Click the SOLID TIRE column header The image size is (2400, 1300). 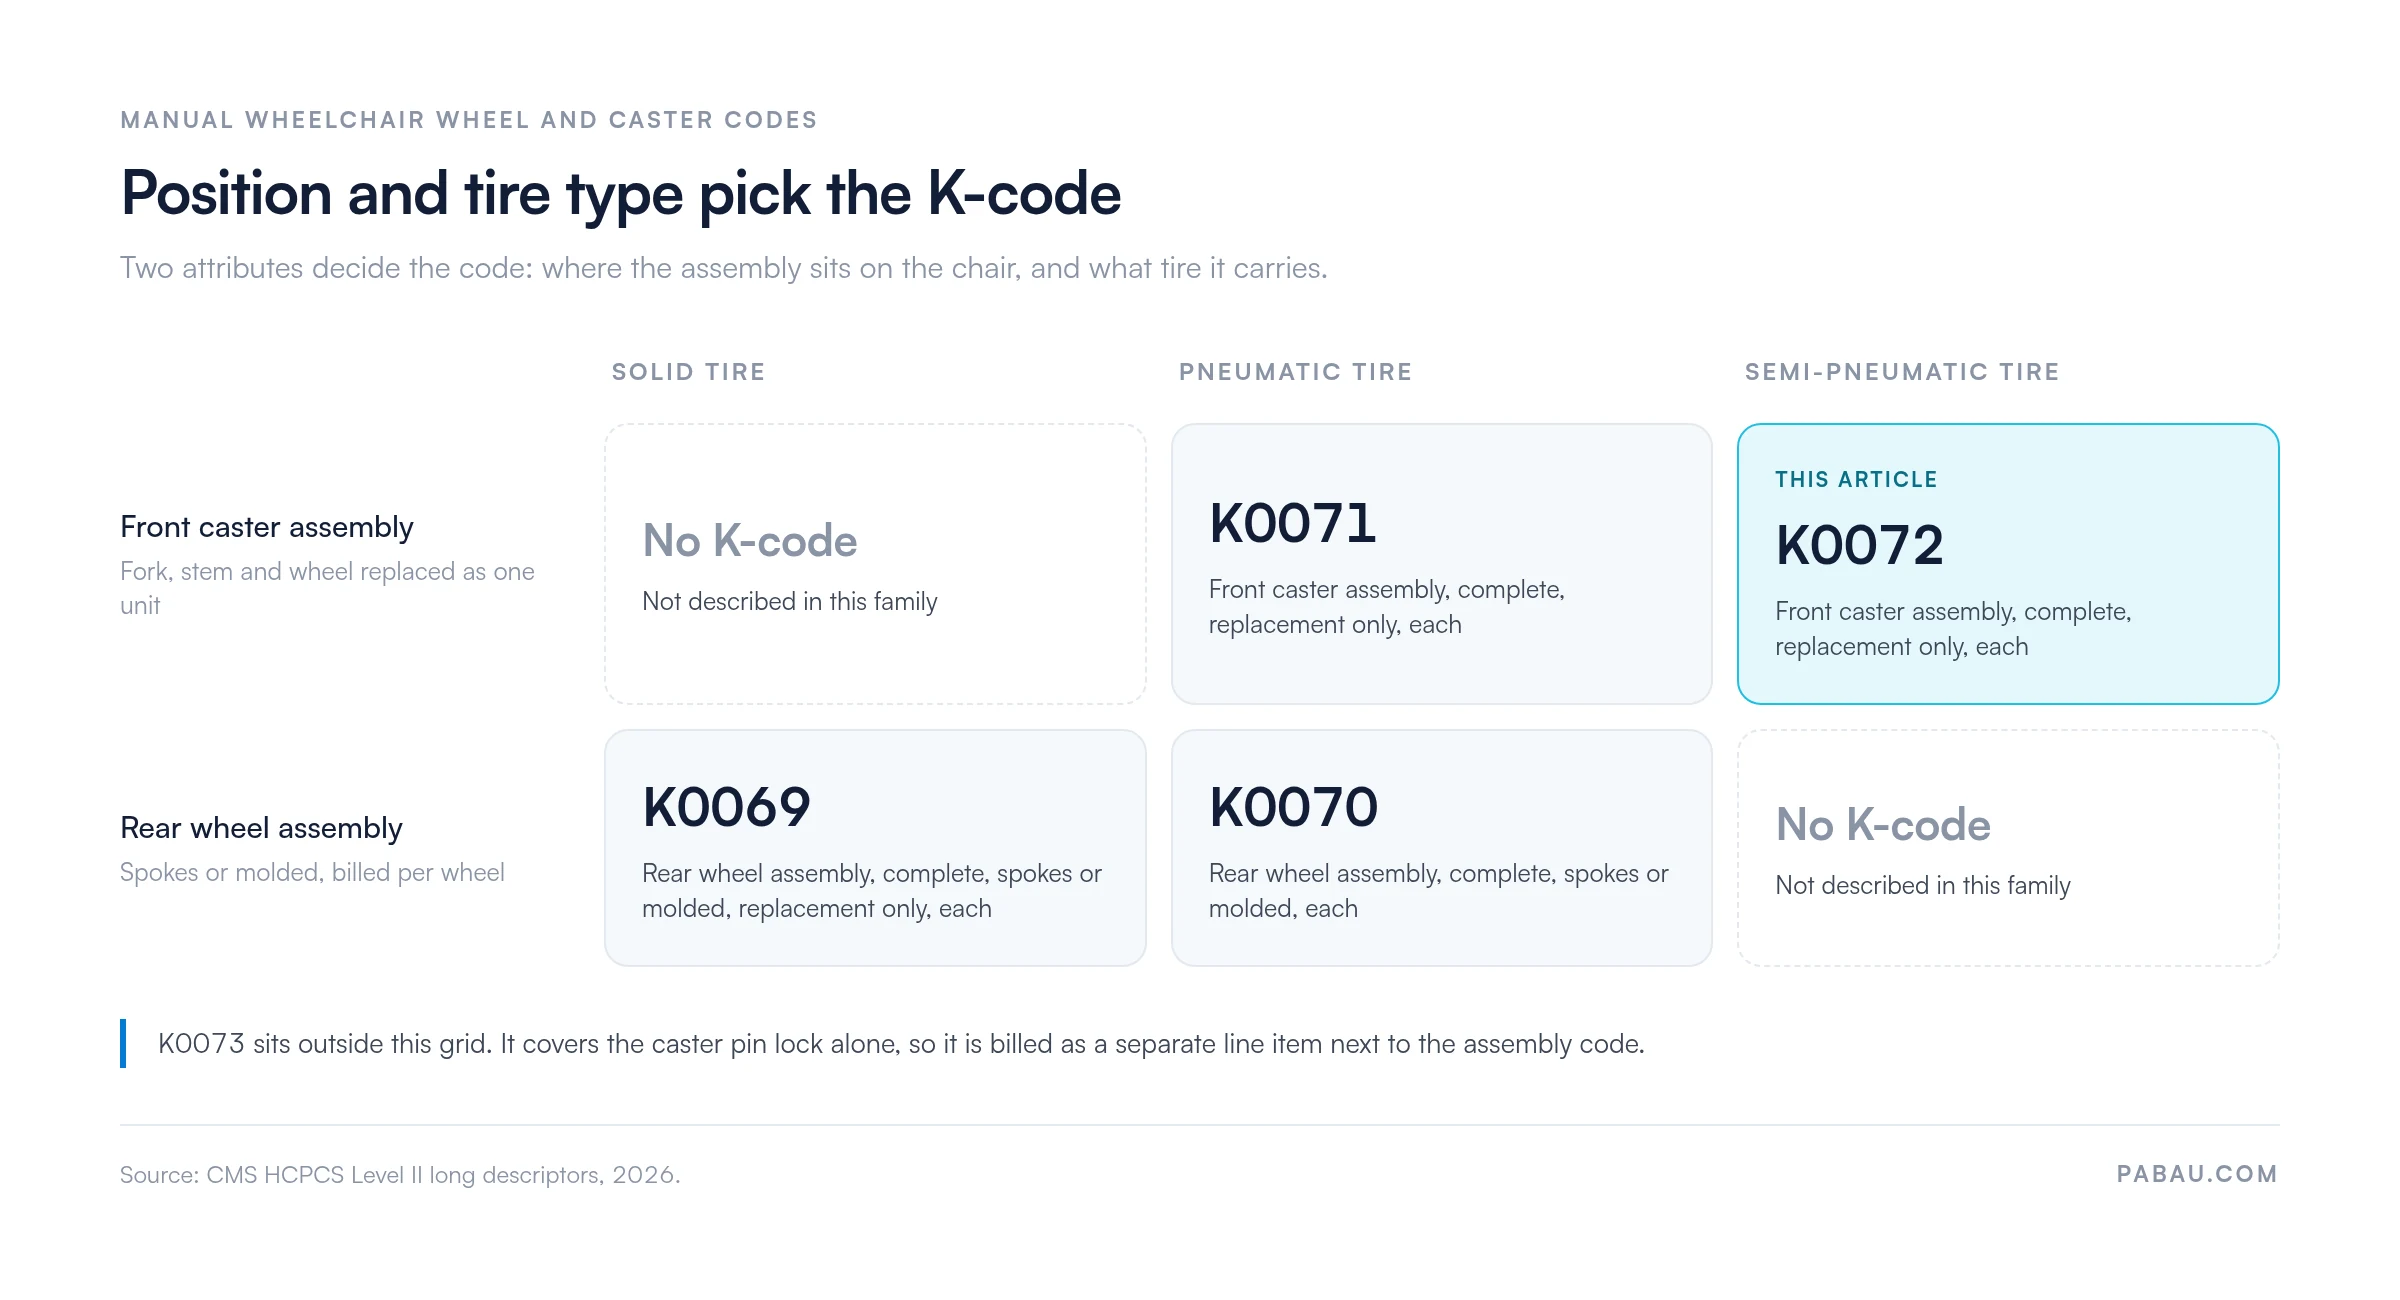tap(688, 372)
